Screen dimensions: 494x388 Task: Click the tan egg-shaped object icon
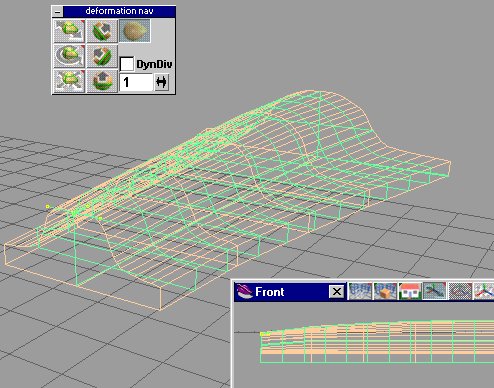[135, 31]
